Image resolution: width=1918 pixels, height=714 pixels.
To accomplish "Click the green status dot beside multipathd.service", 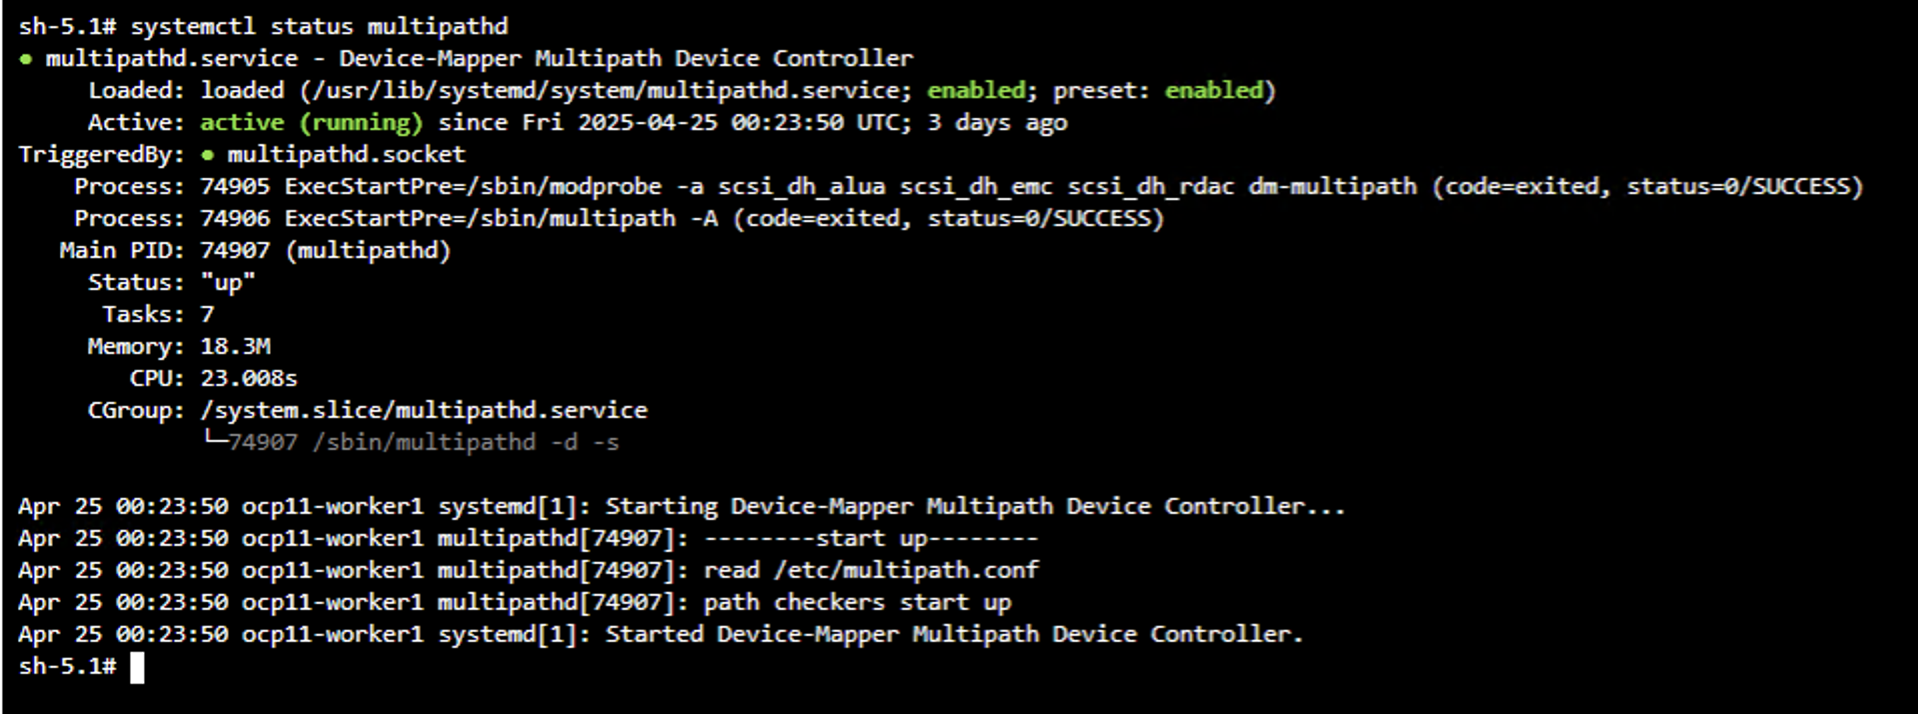I will 25,59.
